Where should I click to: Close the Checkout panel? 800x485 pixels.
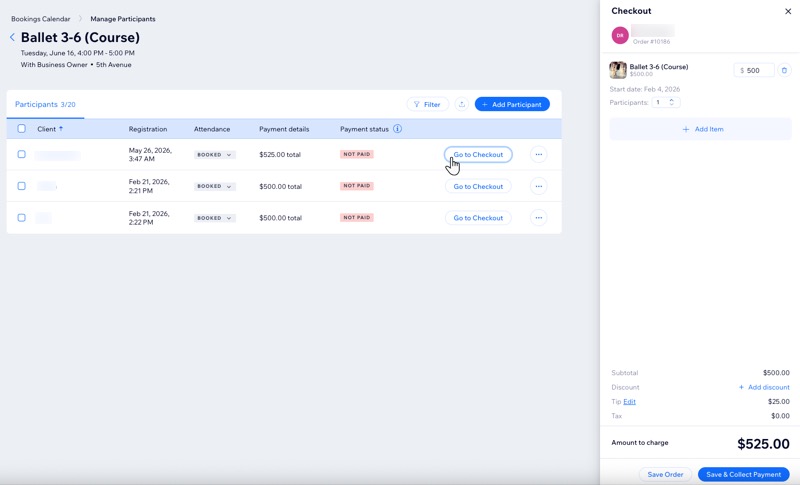788,11
